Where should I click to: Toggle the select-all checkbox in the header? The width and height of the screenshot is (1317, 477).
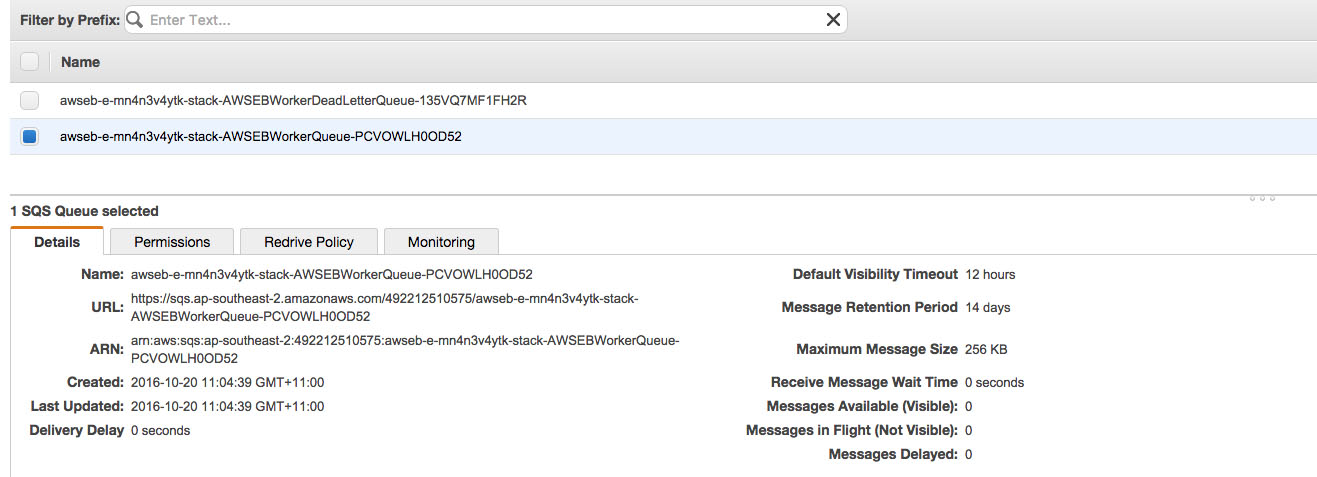tap(29, 62)
